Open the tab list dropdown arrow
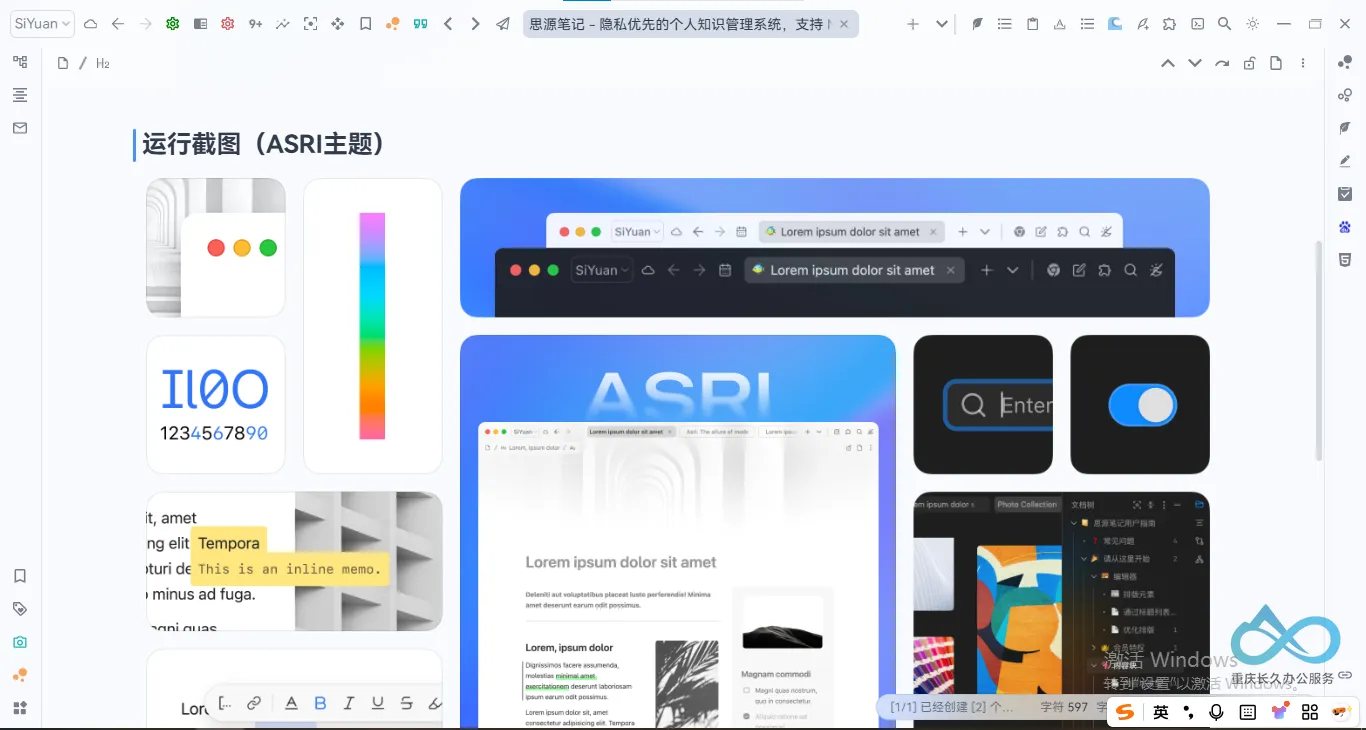 point(941,24)
